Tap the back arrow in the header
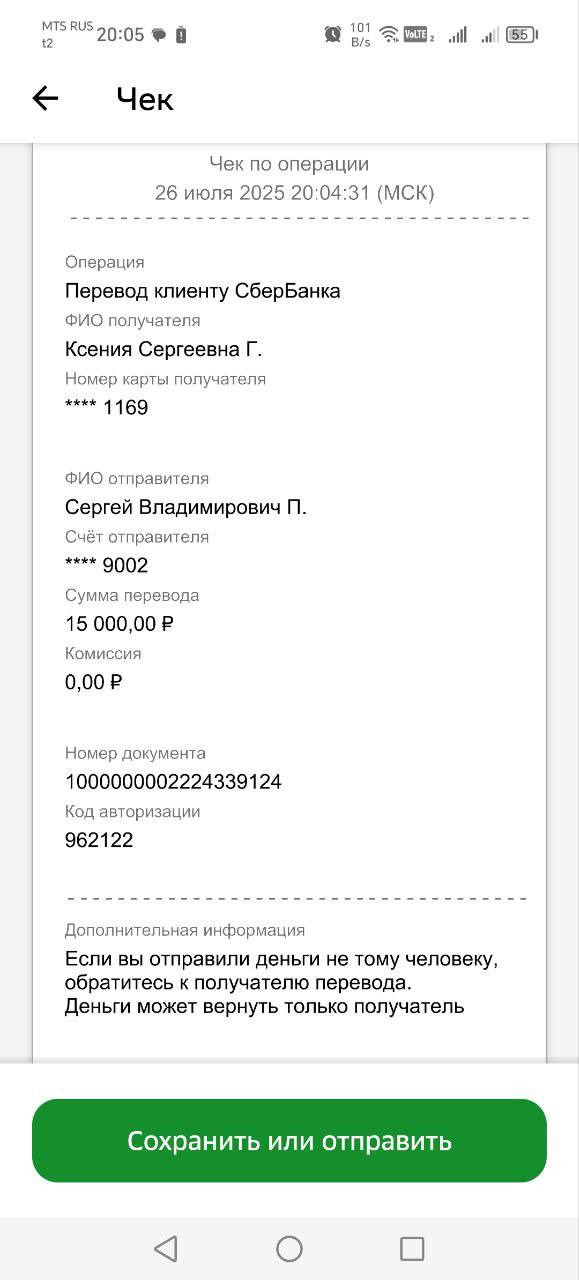579x1280 pixels. click(x=45, y=98)
